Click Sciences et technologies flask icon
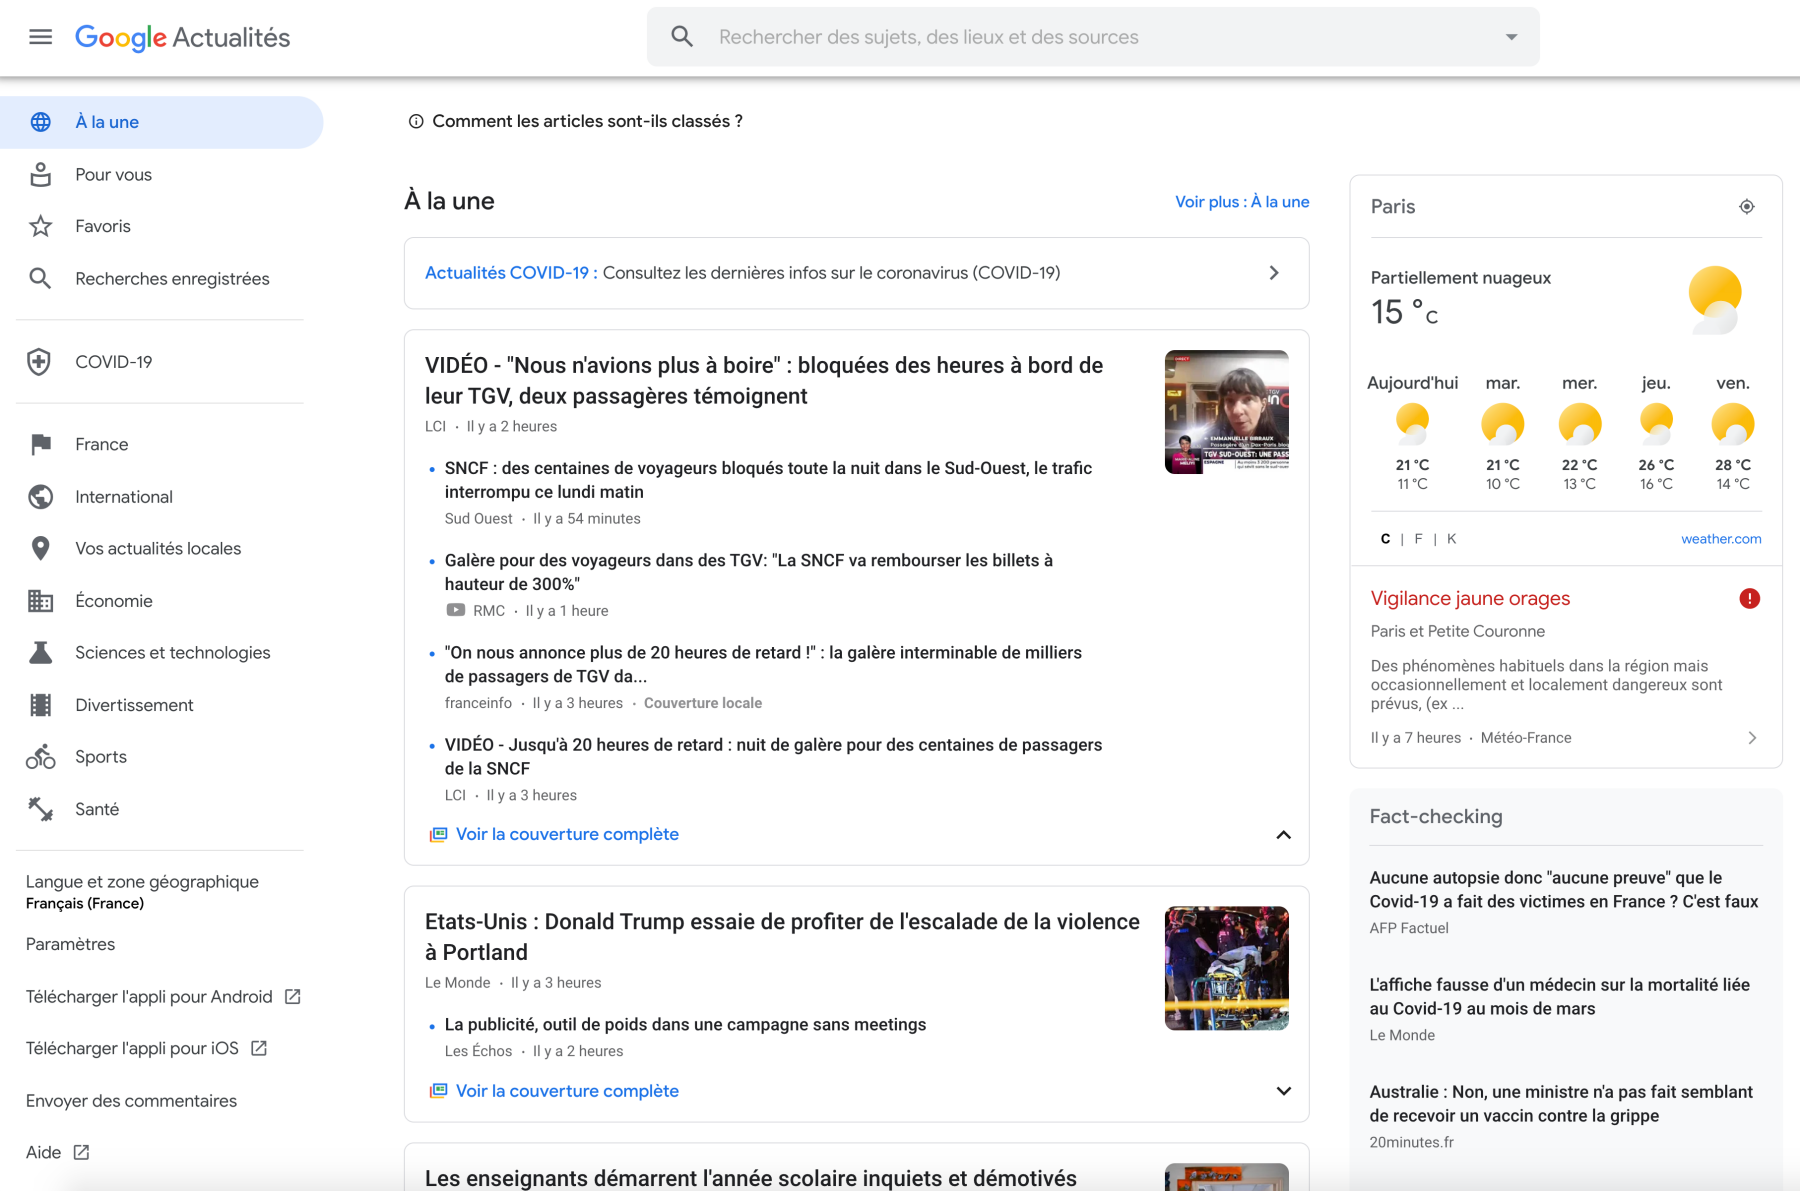Viewport: 1800px width, 1191px height. point(40,653)
